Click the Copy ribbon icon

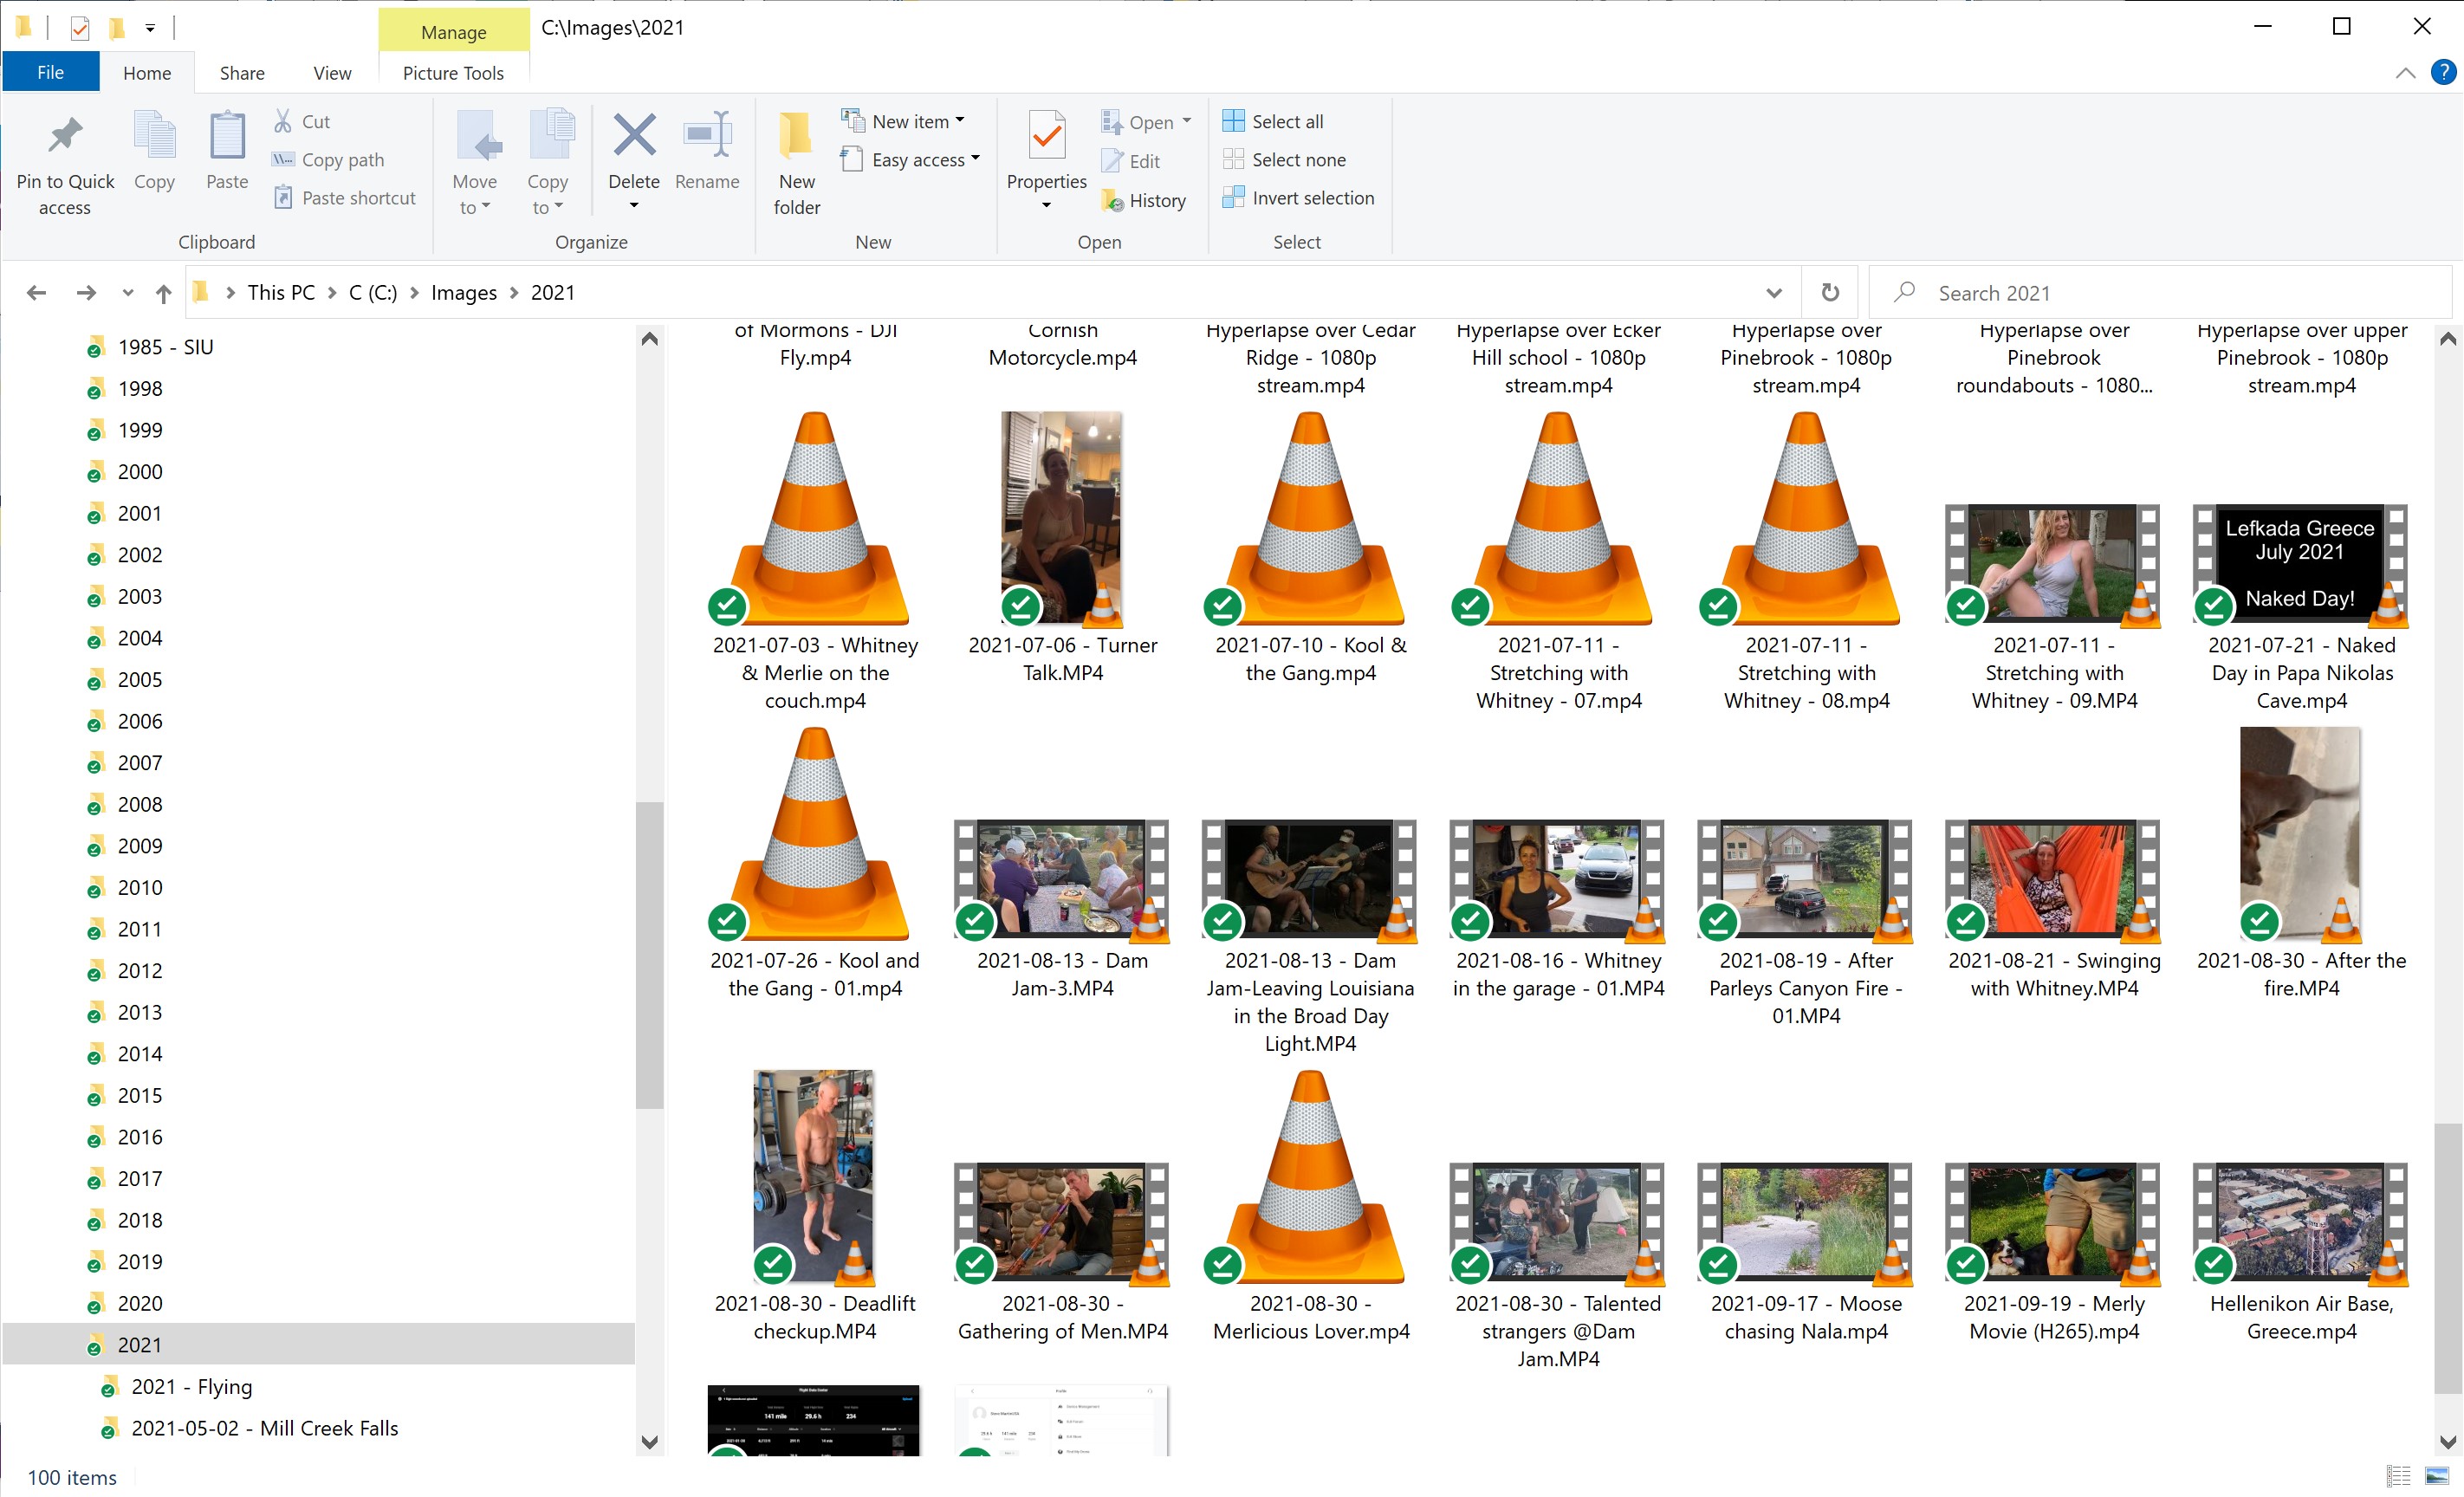154,135
